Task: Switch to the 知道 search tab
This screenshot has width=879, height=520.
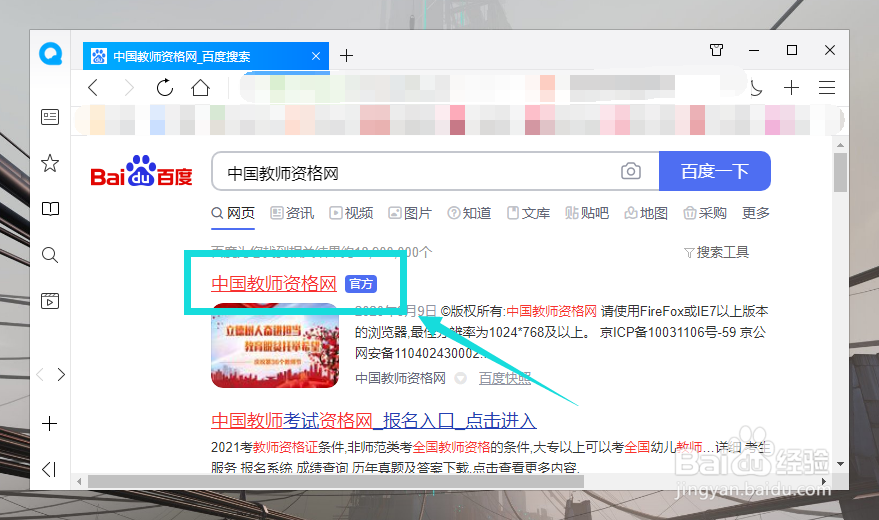Action: click(x=469, y=213)
